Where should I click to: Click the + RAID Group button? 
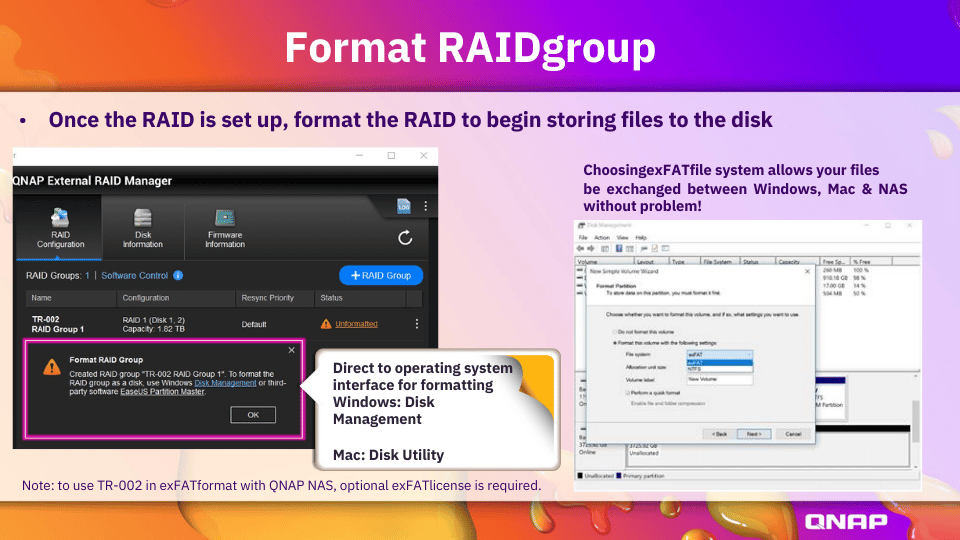tap(381, 276)
